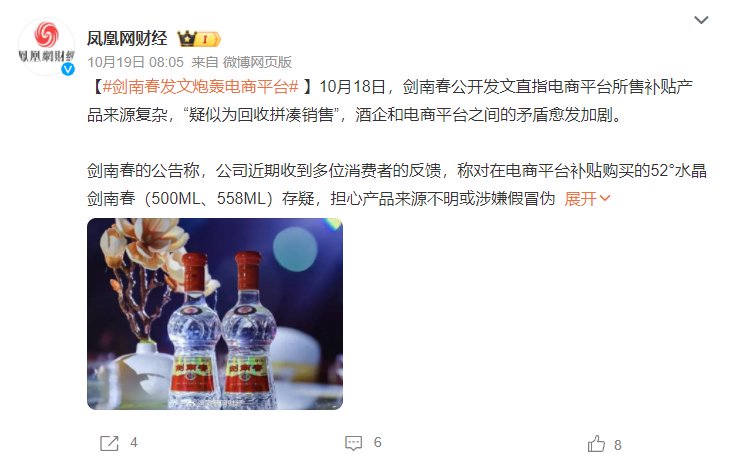Viewport: 729px width, 464px height.
Task: View the Jiannanchun bottles photo
Action: [x=215, y=314]
